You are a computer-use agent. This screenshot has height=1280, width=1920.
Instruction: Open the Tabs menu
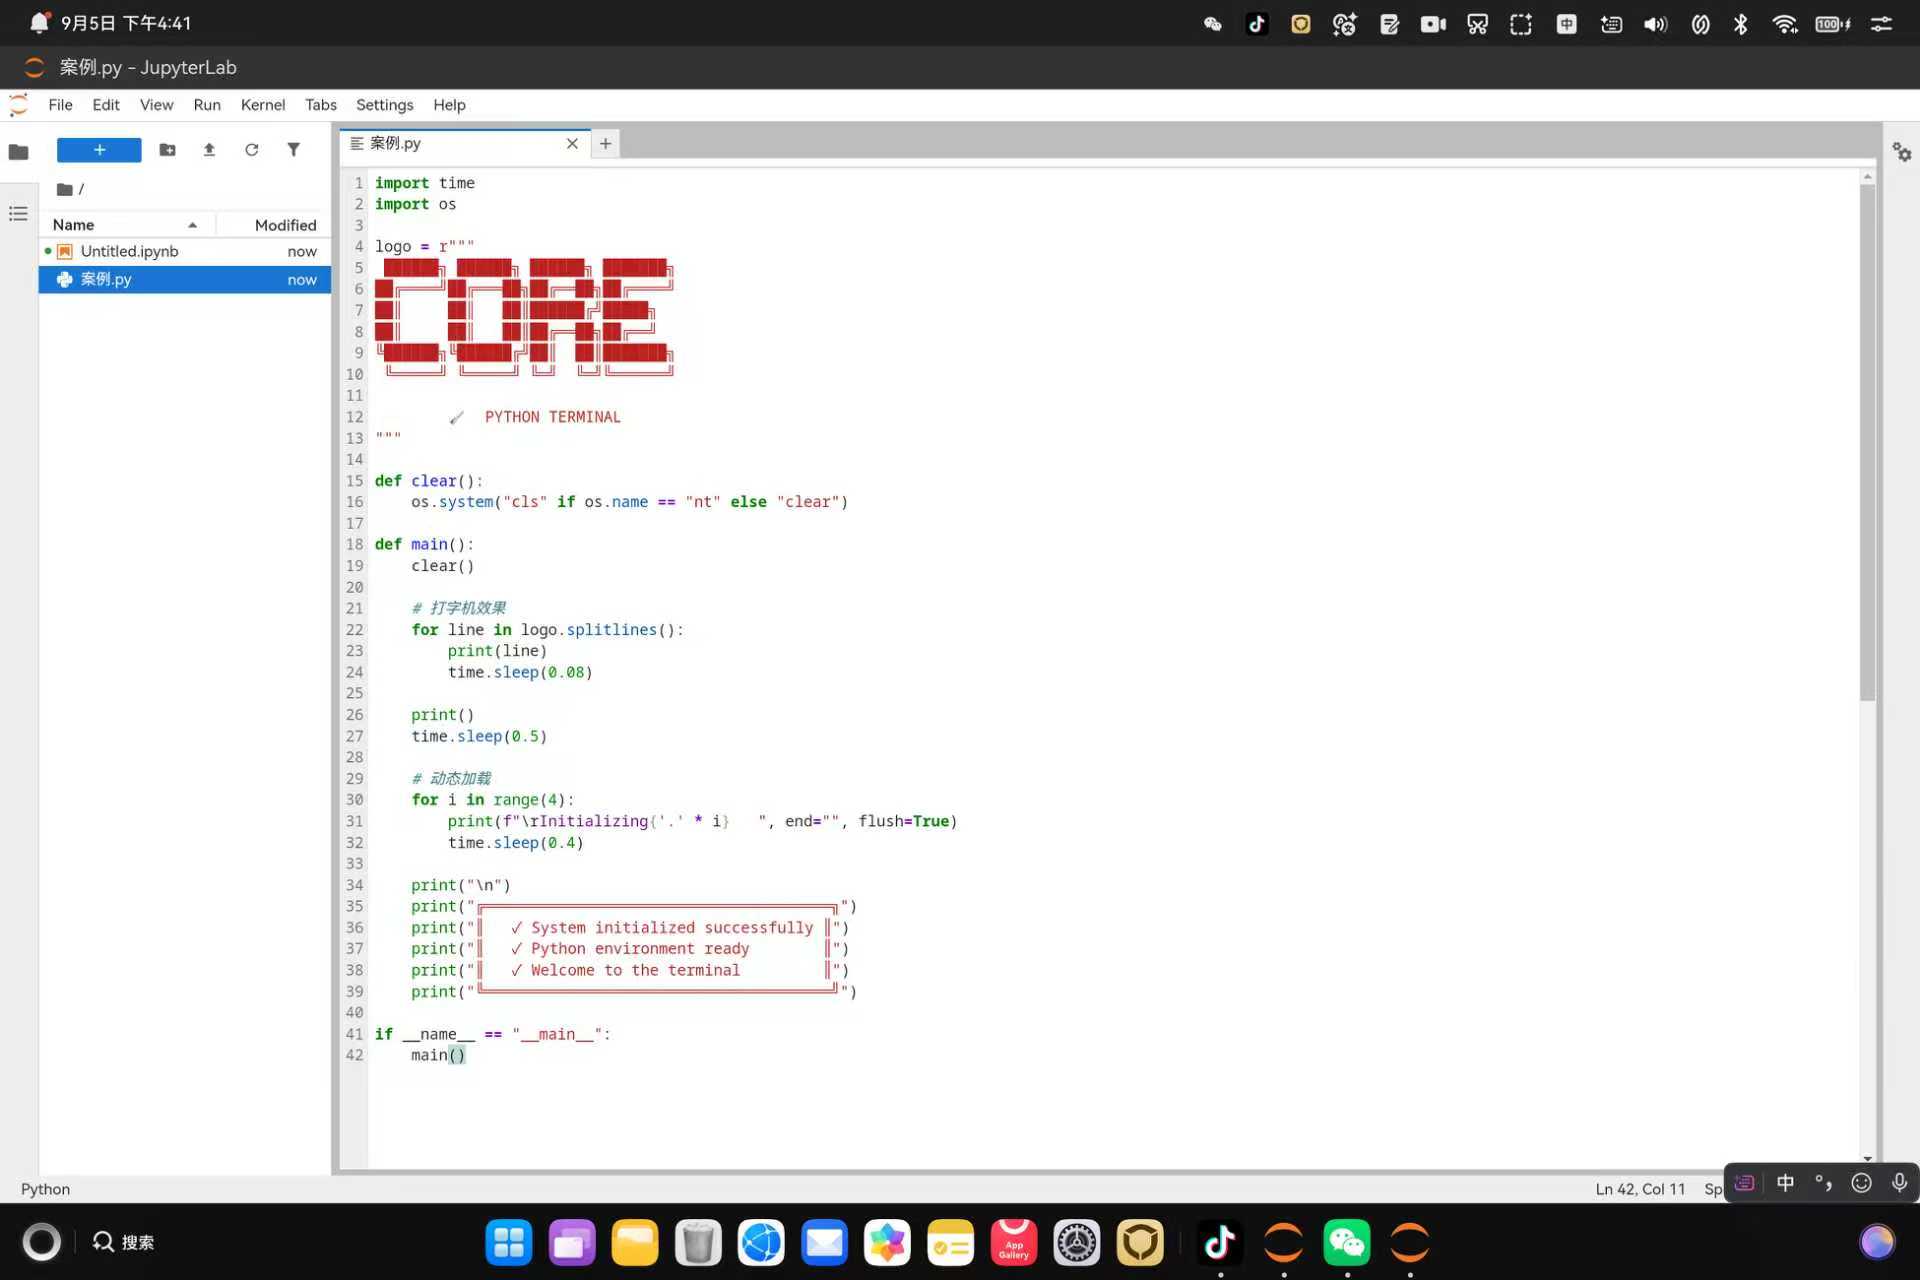pos(321,105)
